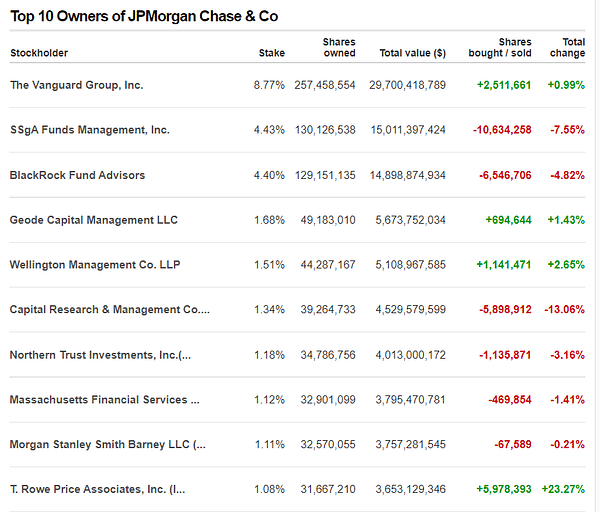Image resolution: width=600 pixels, height=512 pixels.
Task: Click the Shares owned column header
Action: 339,47
